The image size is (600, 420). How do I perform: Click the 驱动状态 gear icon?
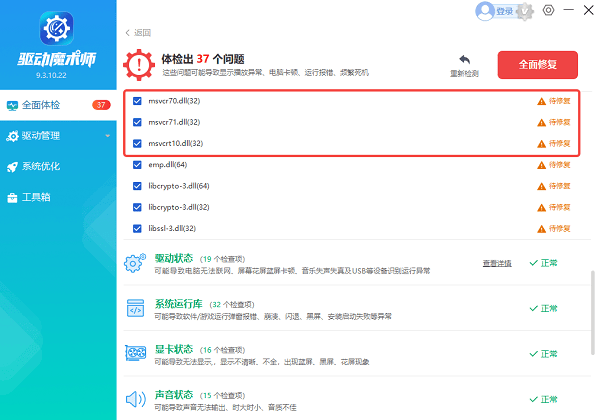[x=135, y=263]
